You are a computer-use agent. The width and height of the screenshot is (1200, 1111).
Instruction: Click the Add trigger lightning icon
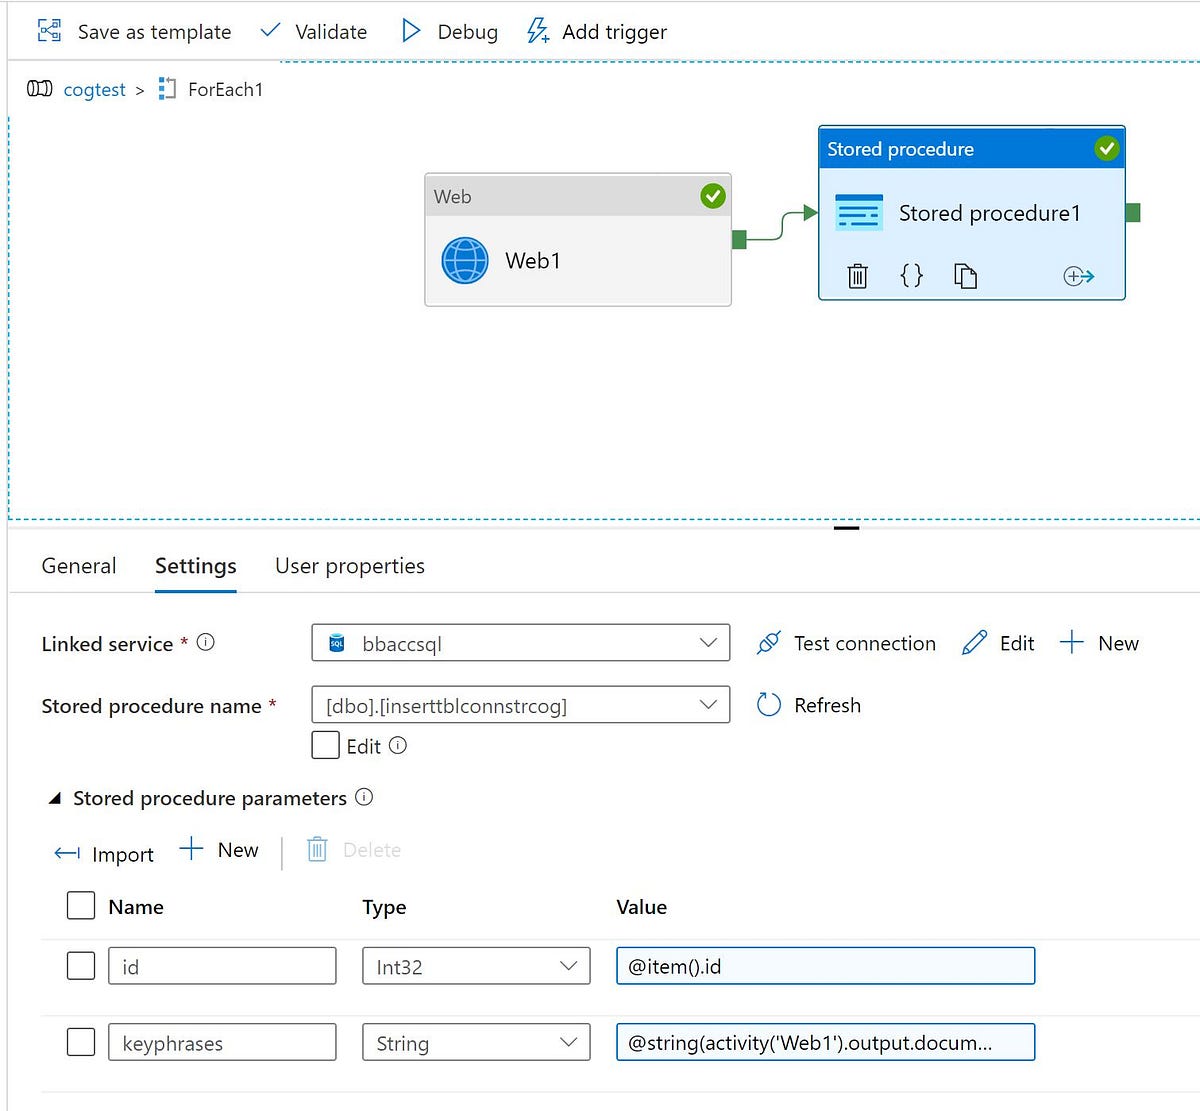[x=536, y=31]
